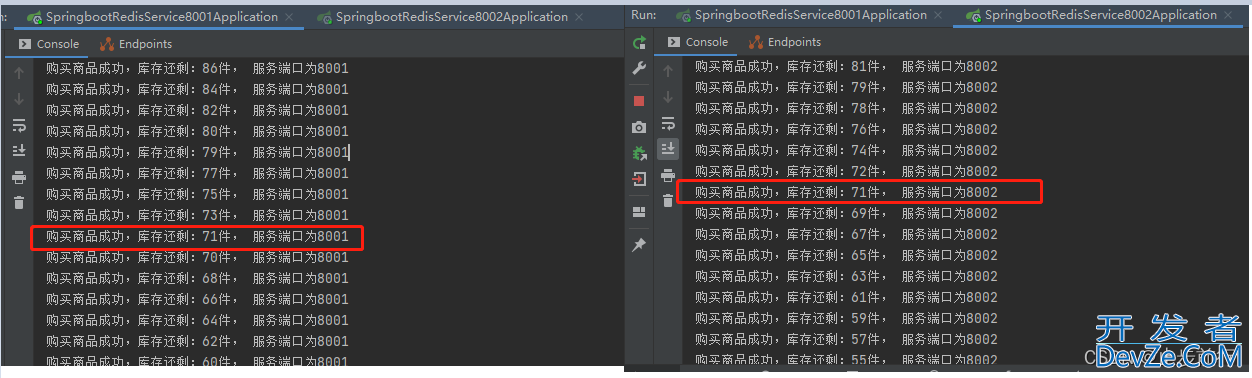
Task: Click the 8002 log line showing 63件
Action: (x=846, y=276)
